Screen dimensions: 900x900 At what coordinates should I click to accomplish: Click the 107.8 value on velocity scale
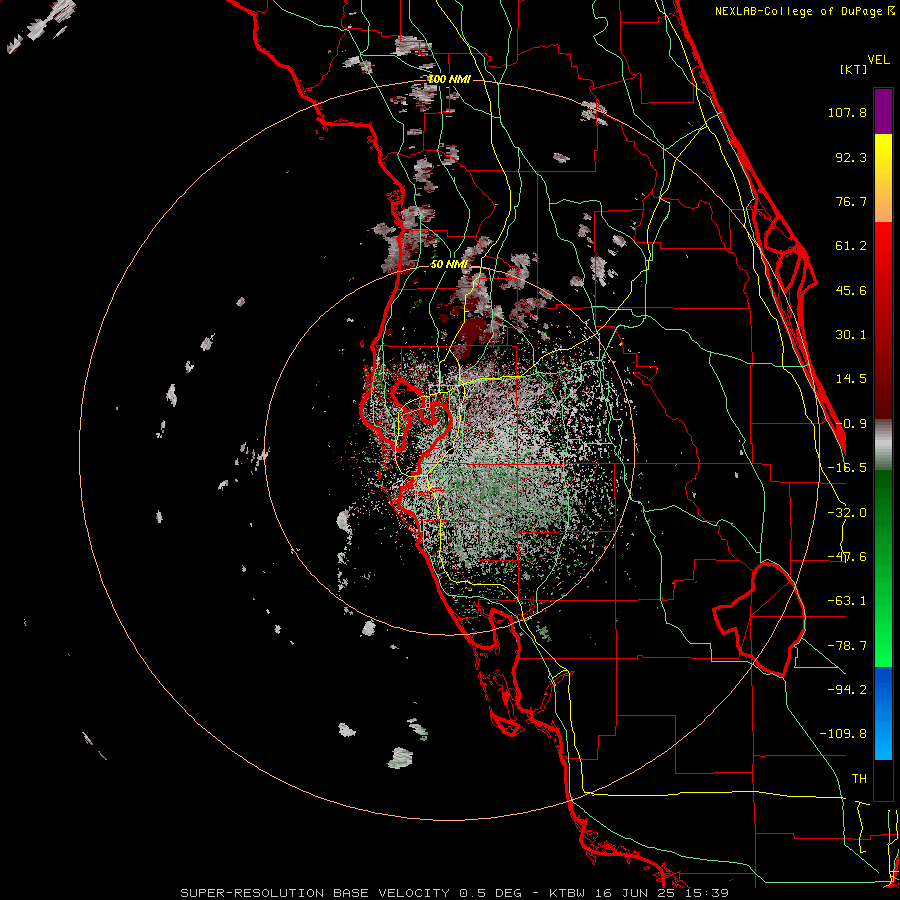coord(847,112)
